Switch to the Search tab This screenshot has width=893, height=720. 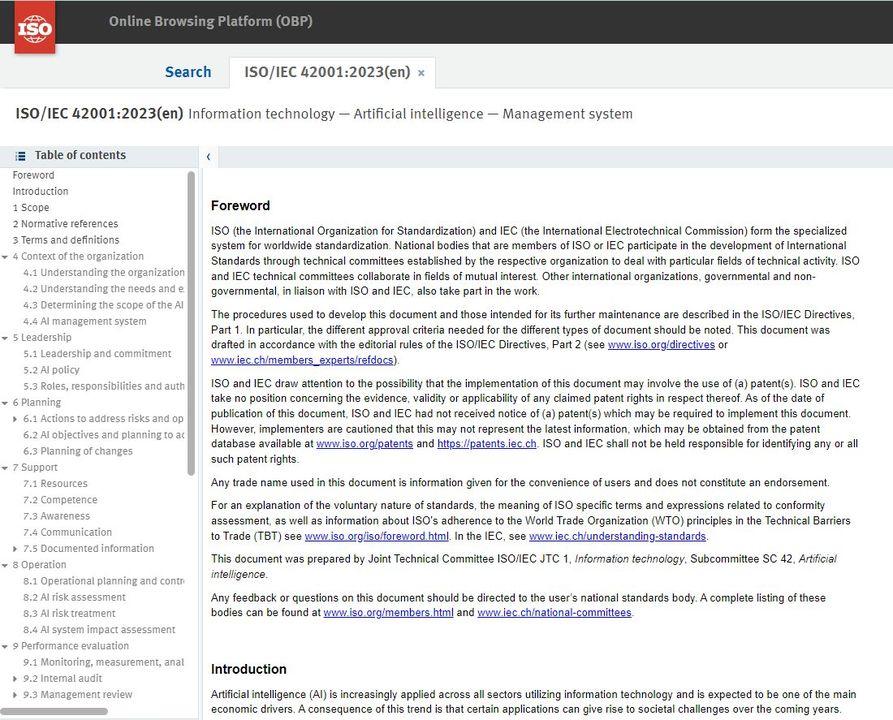pyautogui.click(x=188, y=72)
